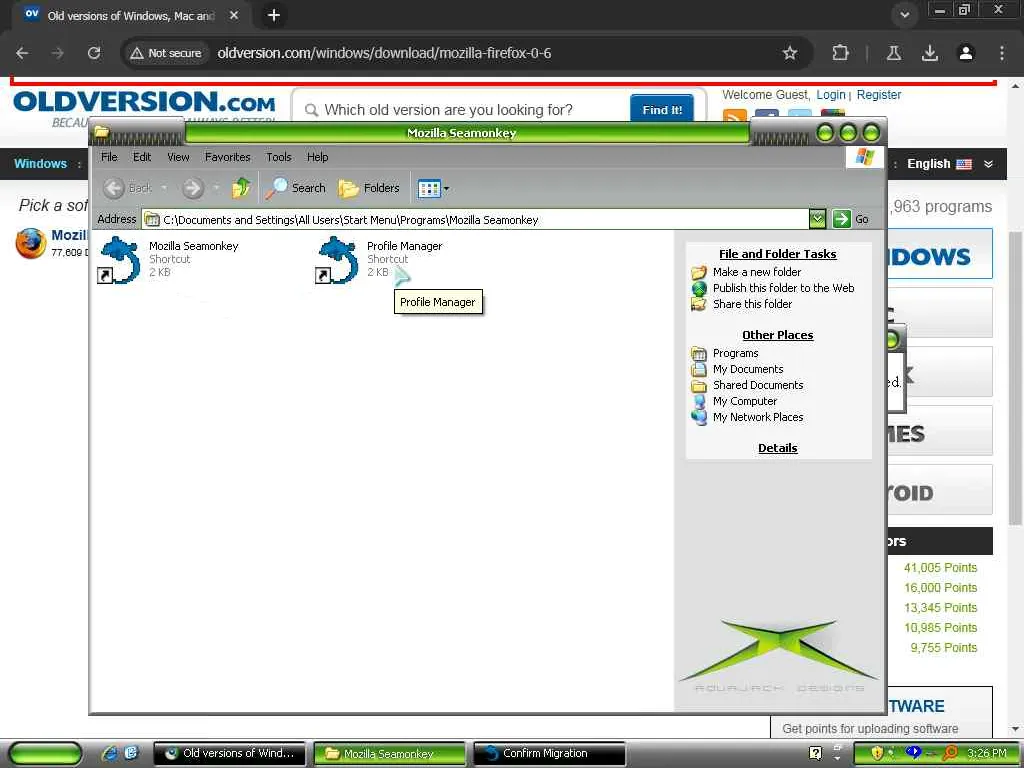1024x768 pixels.
Task: Switch to the Confirm Migration taskbar button
Action: click(549, 754)
